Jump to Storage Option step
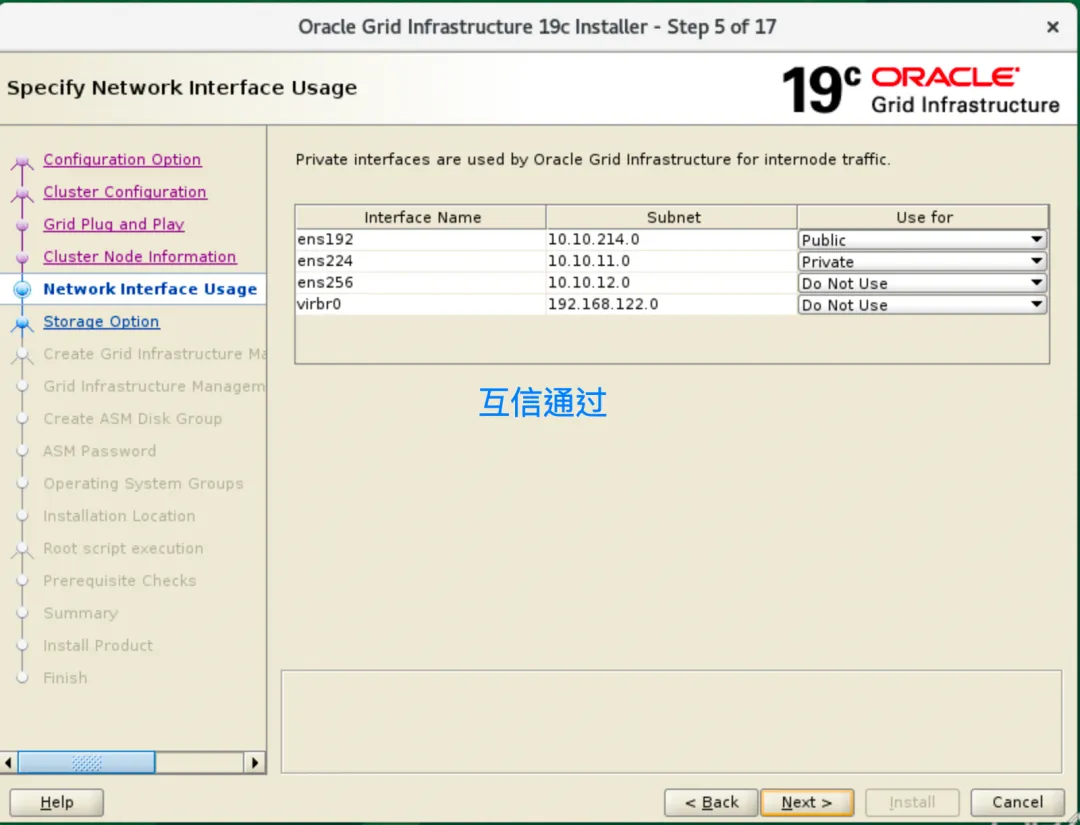 coord(101,322)
